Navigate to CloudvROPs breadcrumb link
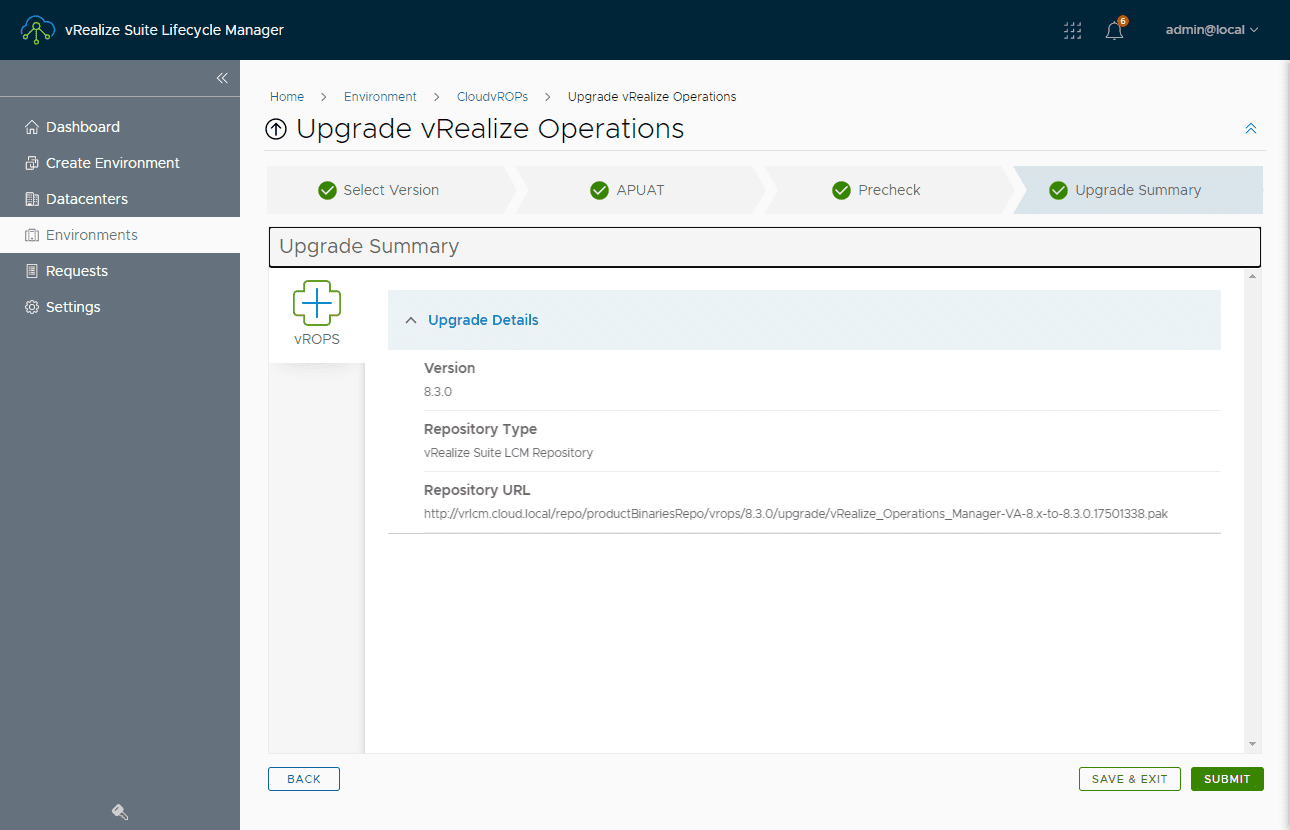Screen dimensions: 1290x830 tap(492, 97)
